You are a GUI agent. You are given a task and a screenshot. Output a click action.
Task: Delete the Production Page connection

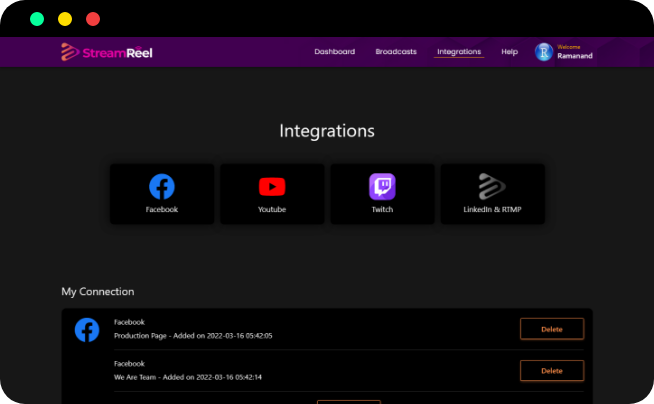552,329
